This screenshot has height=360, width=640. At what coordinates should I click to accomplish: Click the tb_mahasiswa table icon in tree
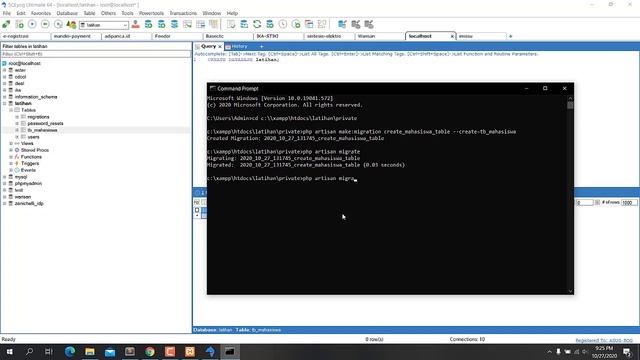pos(24,130)
